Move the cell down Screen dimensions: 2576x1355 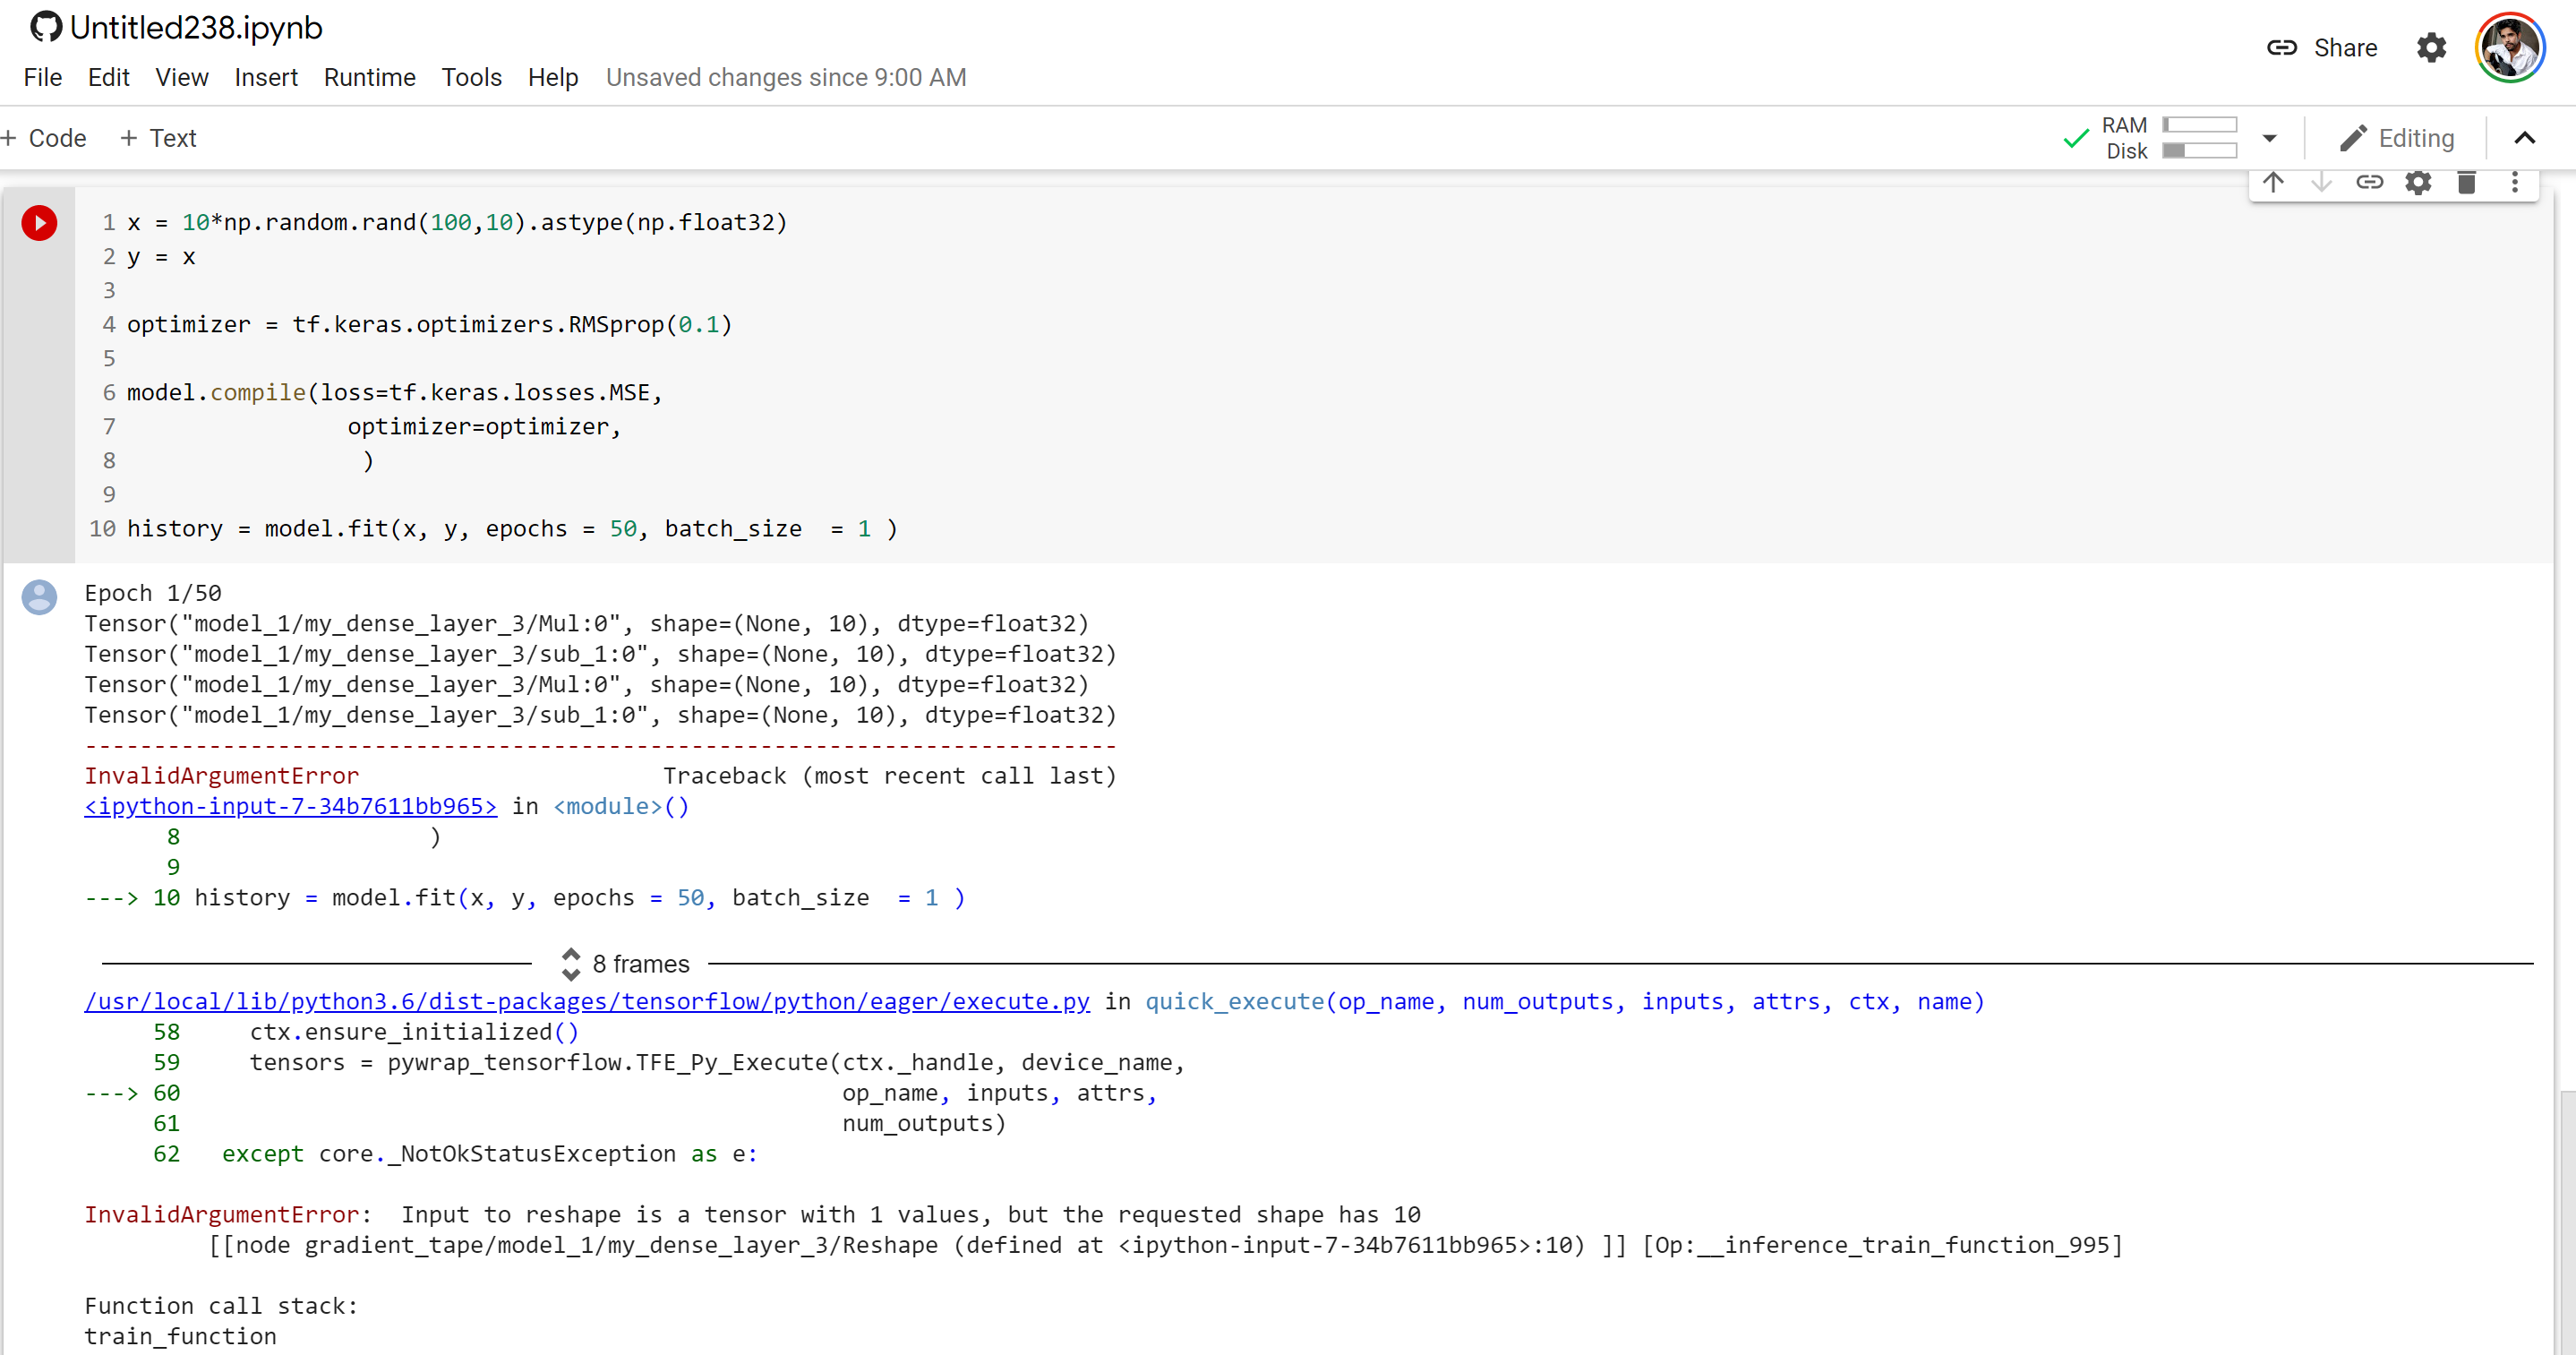(2322, 183)
